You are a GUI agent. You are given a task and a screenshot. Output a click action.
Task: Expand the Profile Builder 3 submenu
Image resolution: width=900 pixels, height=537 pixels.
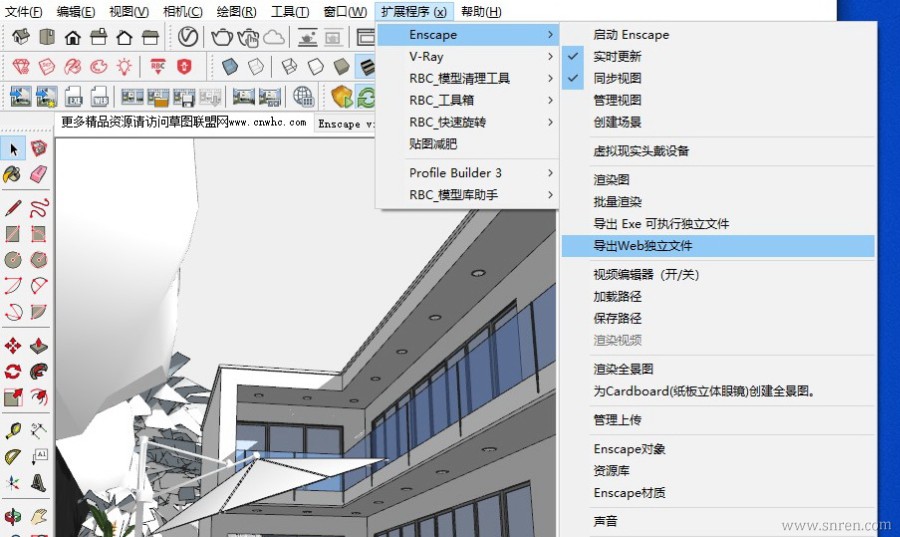point(467,173)
